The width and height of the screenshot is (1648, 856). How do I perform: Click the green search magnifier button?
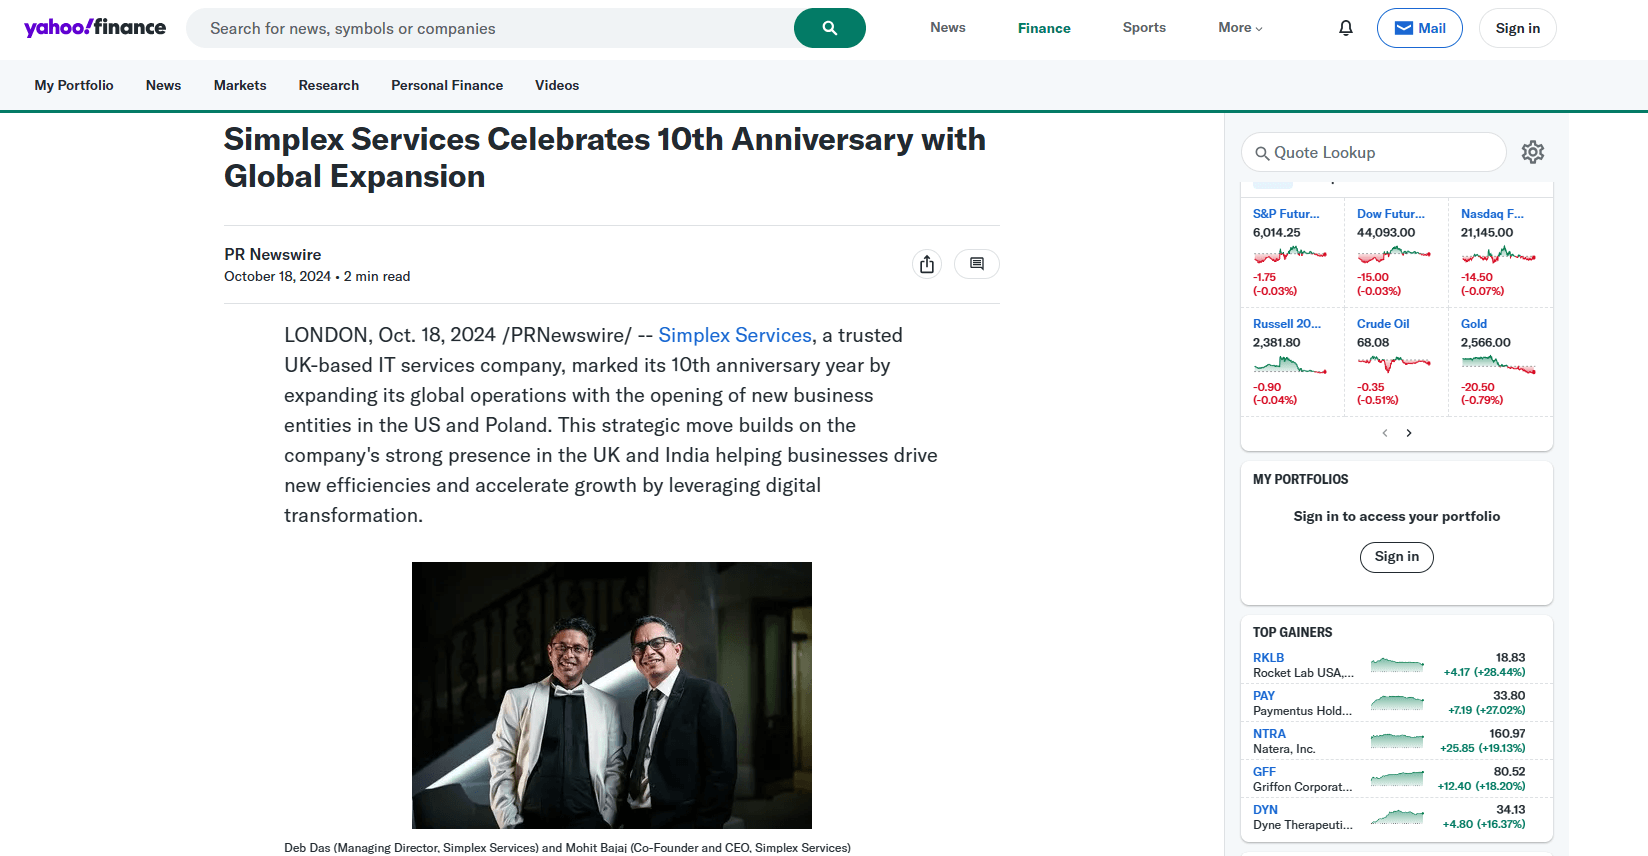(x=829, y=28)
